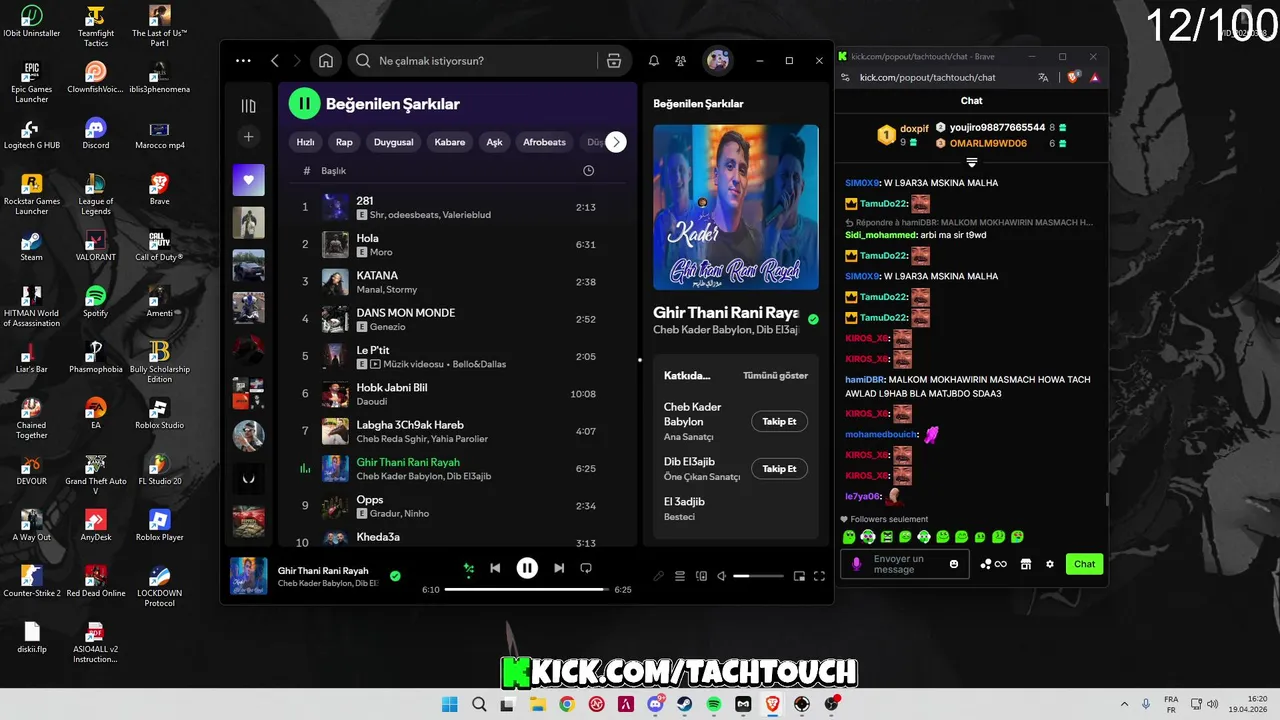Select the Duygusal filter chip

(393, 142)
